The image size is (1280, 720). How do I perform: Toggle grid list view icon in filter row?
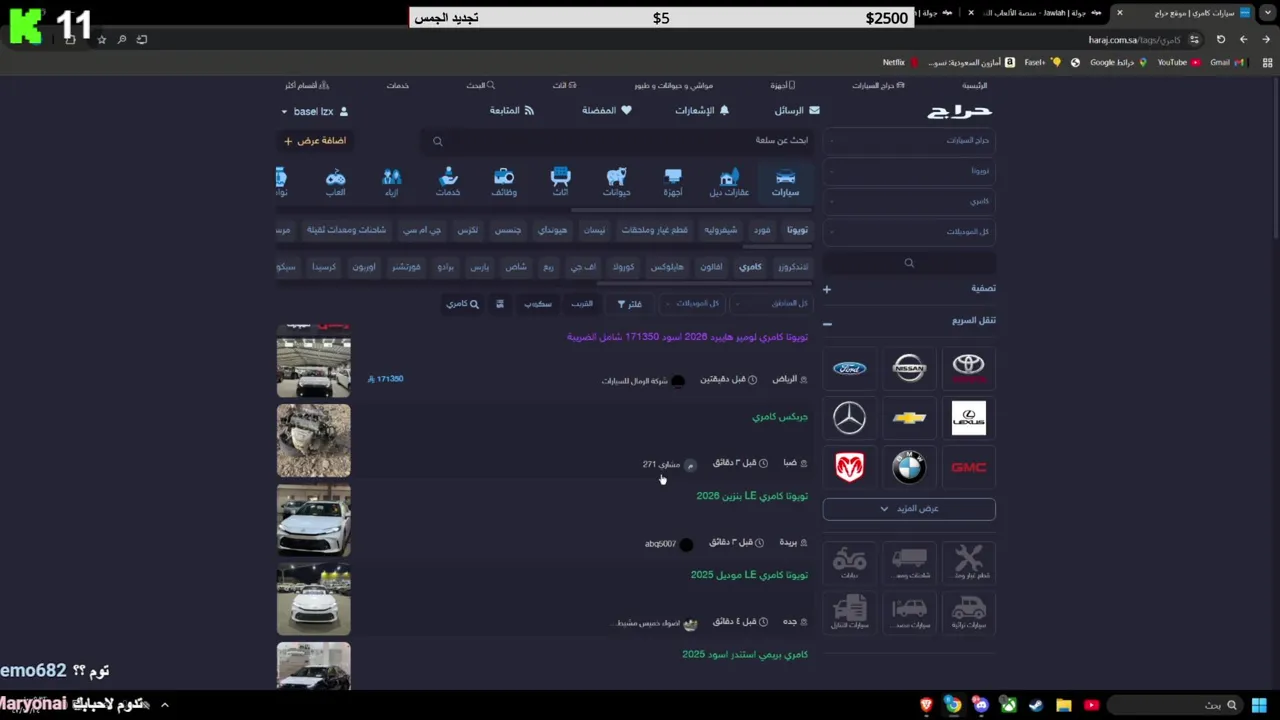[500, 303]
